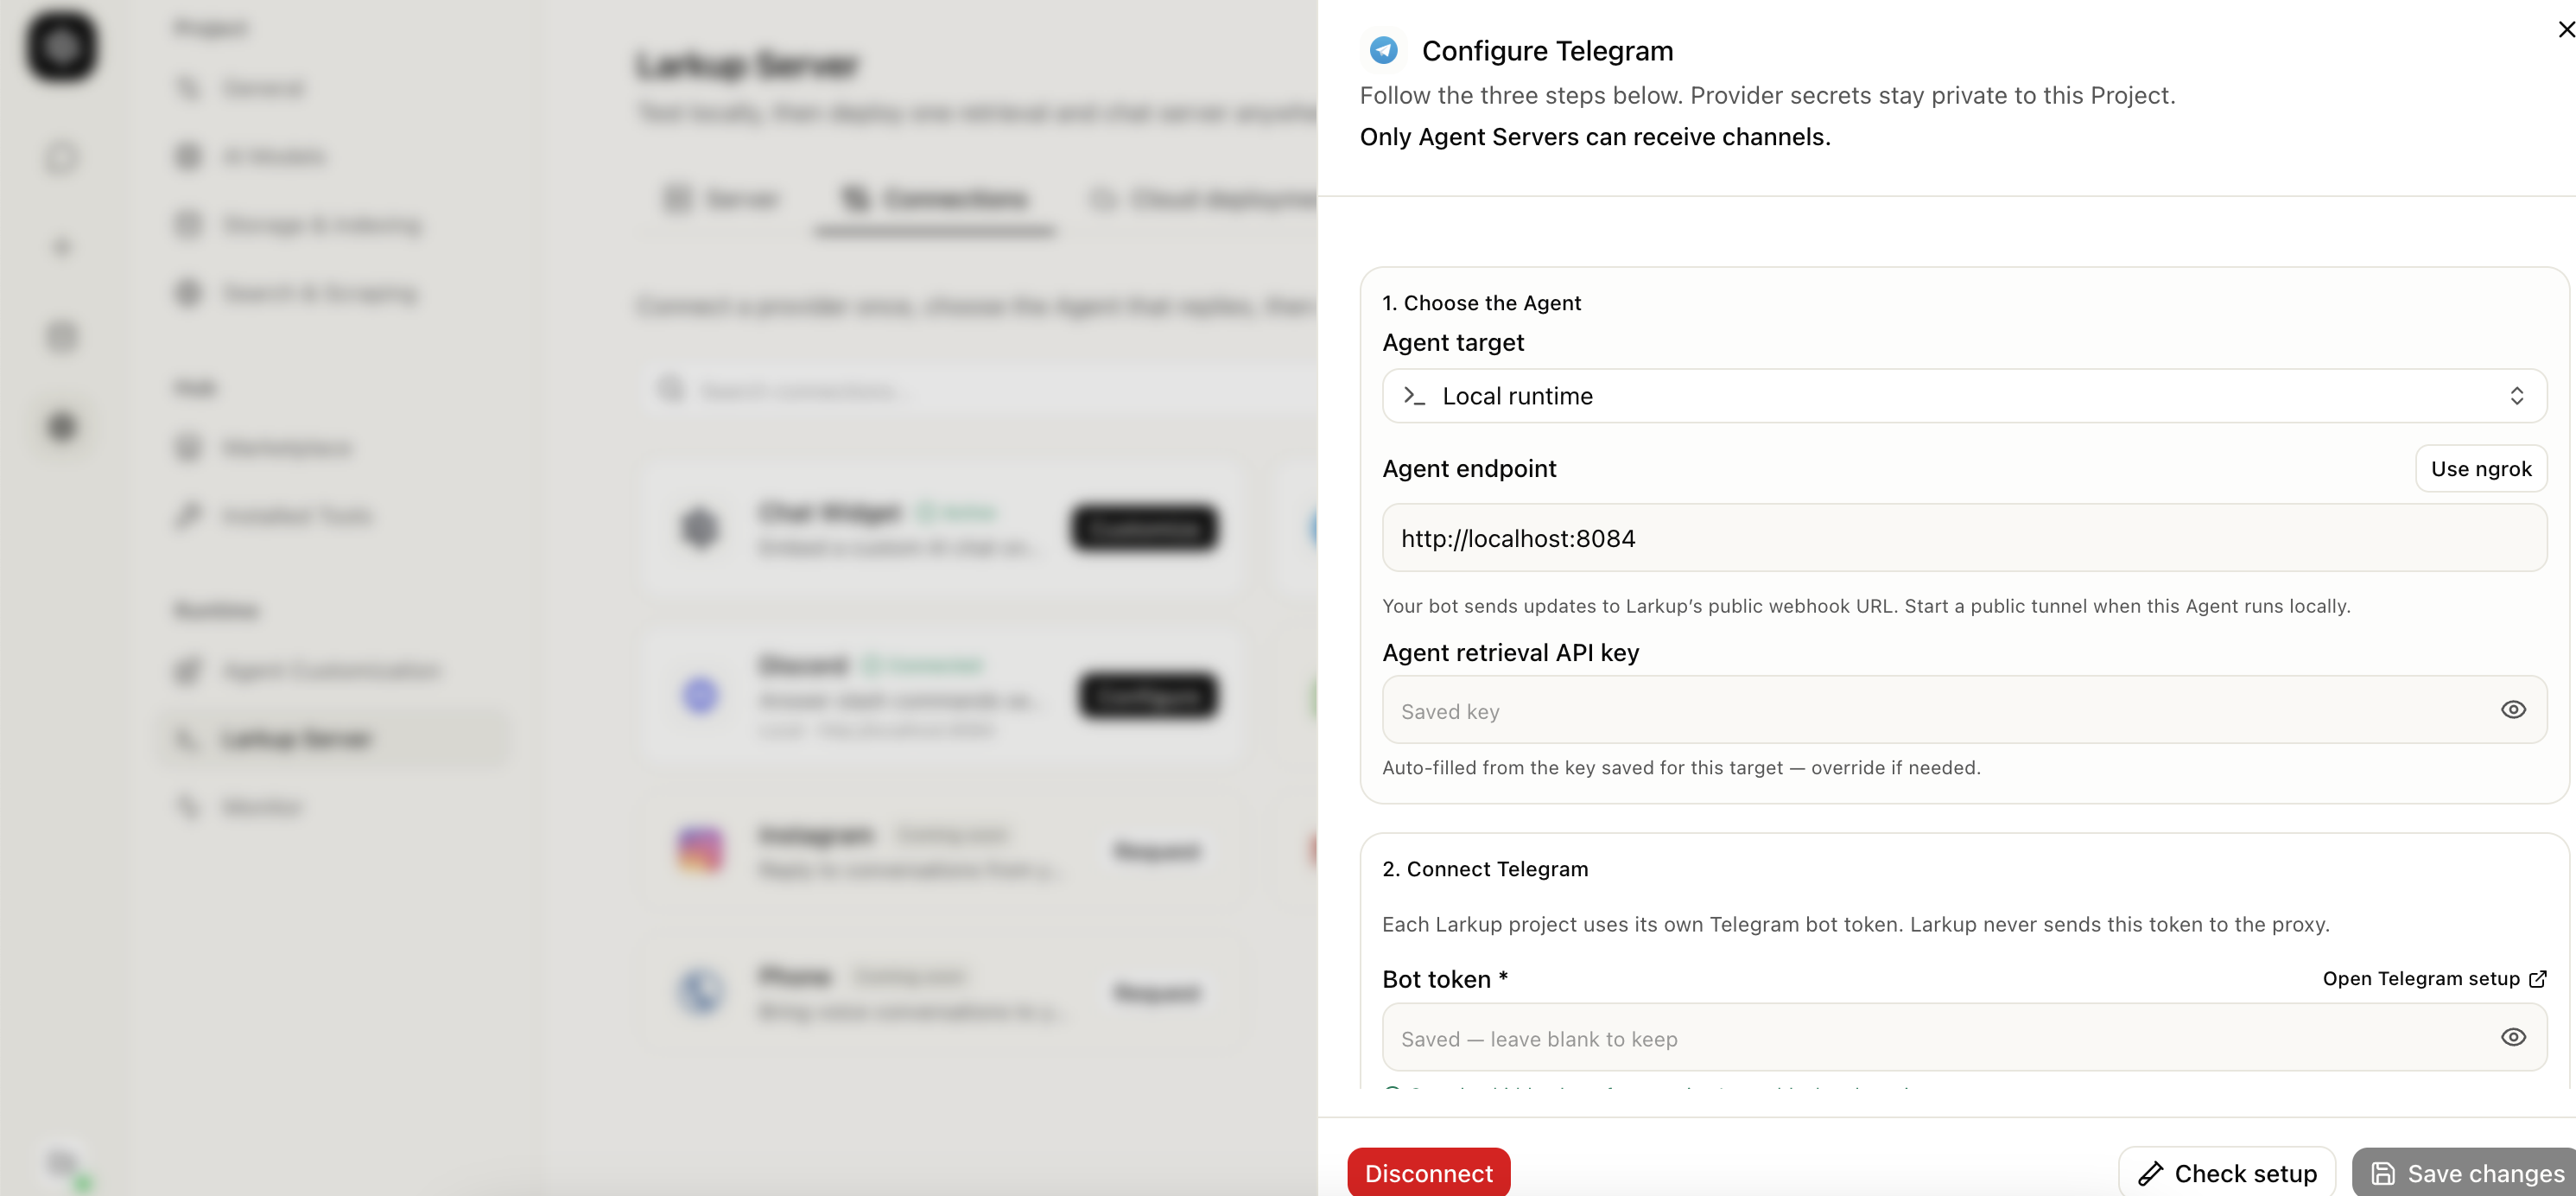Click the Discord connection icon
Viewport: 2576px width, 1196px height.
click(700, 695)
